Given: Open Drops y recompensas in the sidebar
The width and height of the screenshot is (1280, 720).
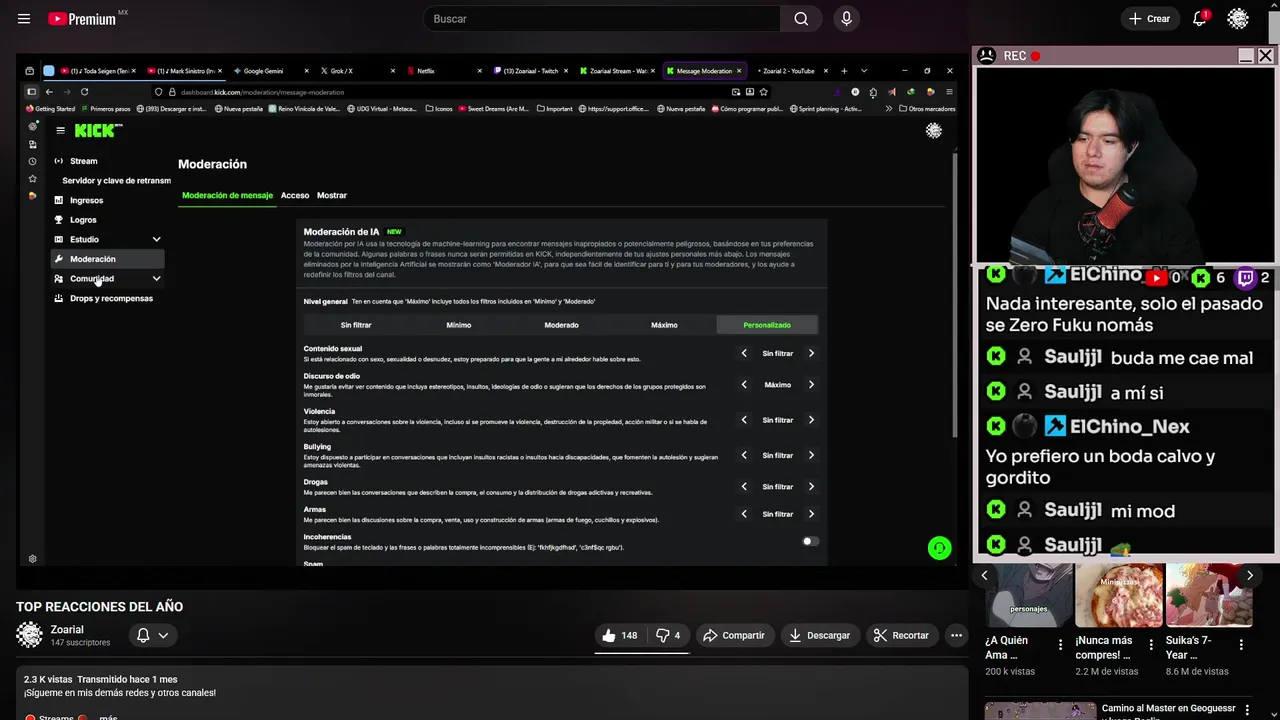Looking at the screenshot, I should pos(111,298).
